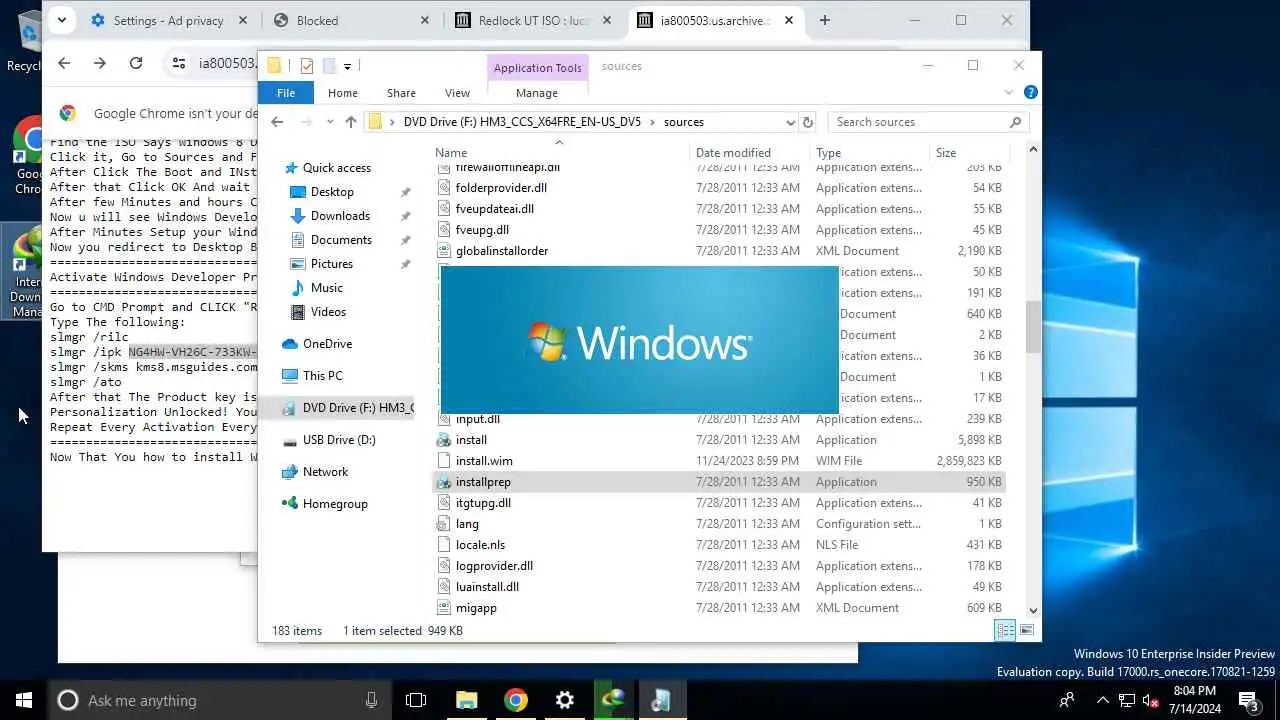The height and width of the screenshot is (720, 1280).
Task: Click the New folder icon in Explorer's title bar
Action: click(329, 66)
